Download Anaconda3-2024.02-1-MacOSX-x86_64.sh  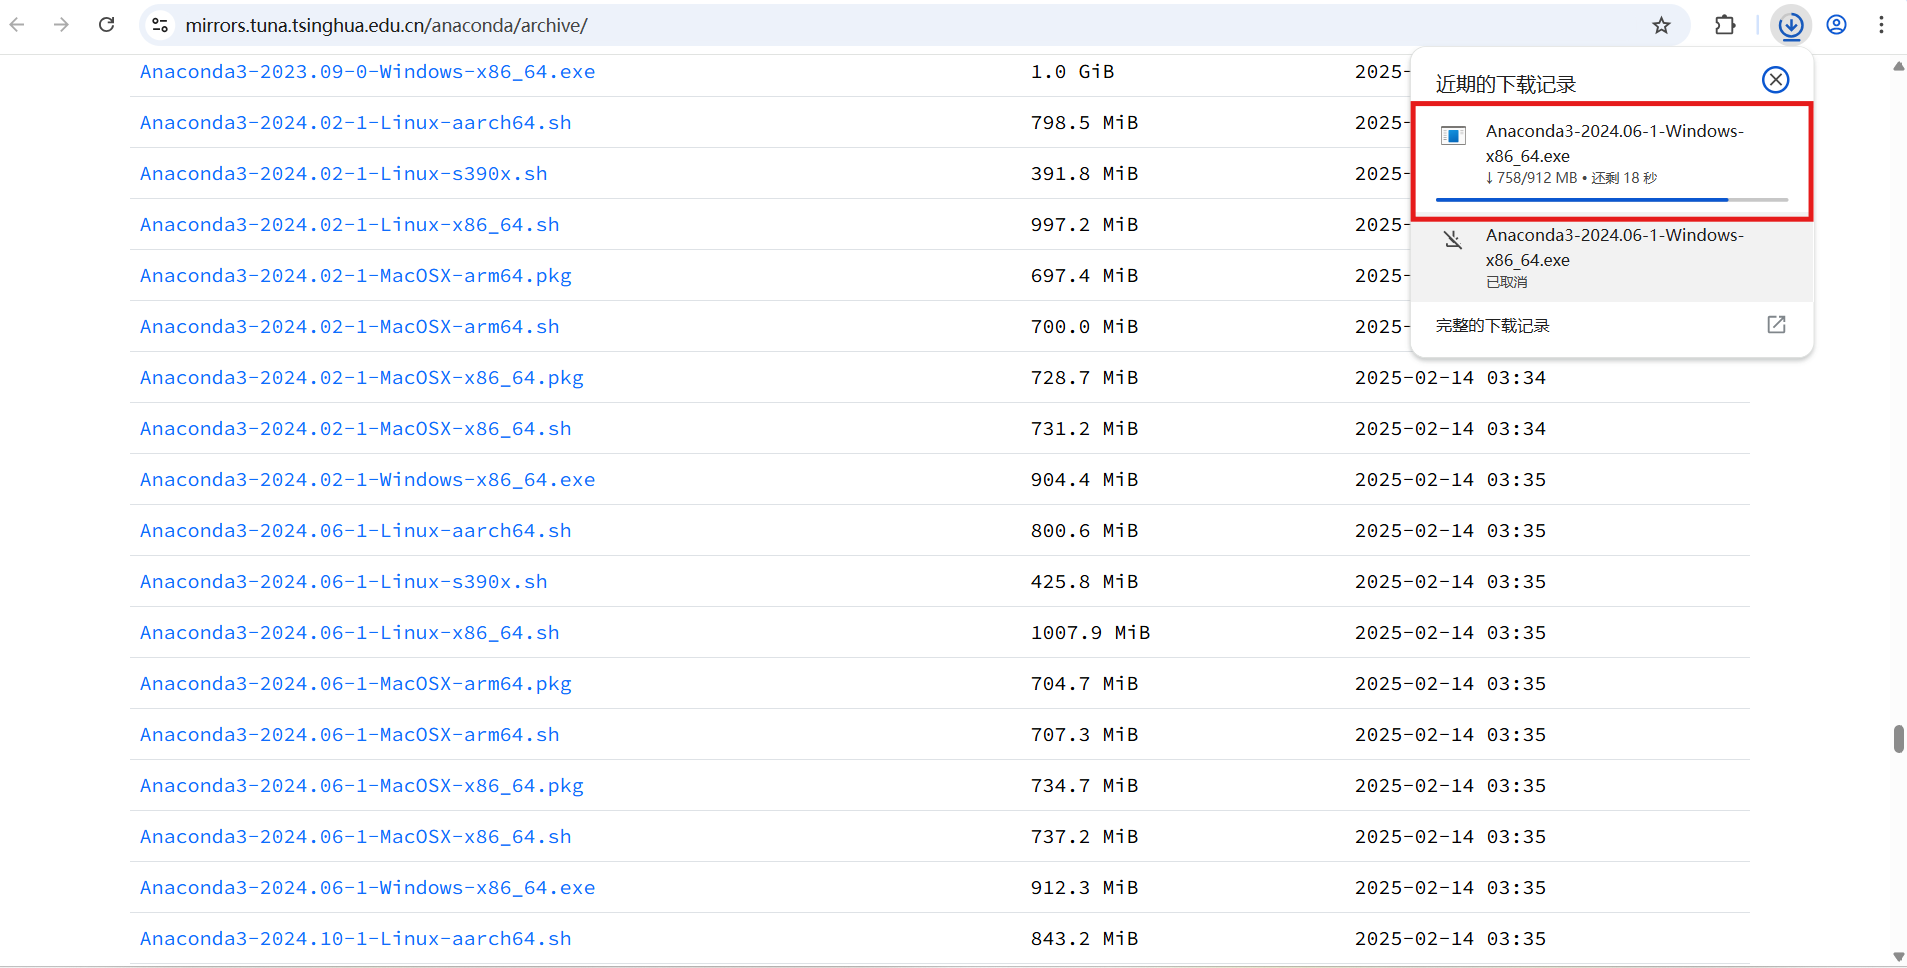[355, 429]
